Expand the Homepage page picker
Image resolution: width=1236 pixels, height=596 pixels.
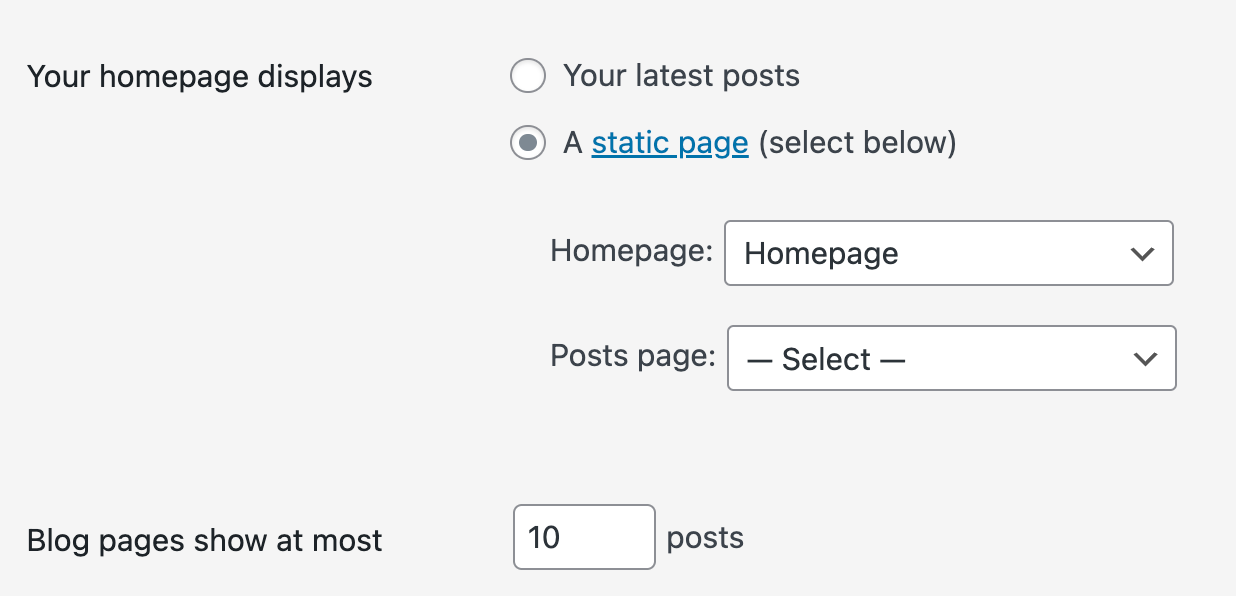(x=948, y=253)
